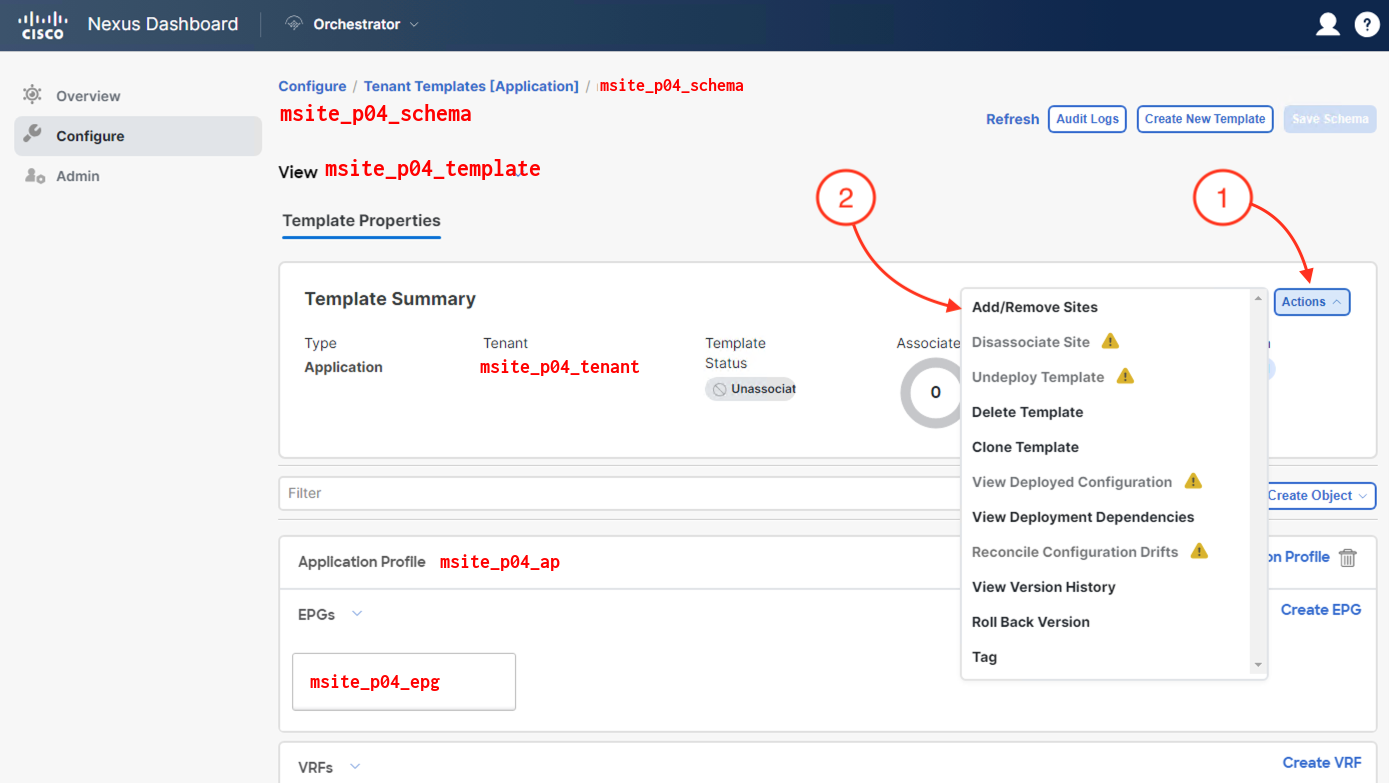Choose View Deployed Configuration entry
The width and height of the screenshot is (1389, 783).
[1072, 482]
